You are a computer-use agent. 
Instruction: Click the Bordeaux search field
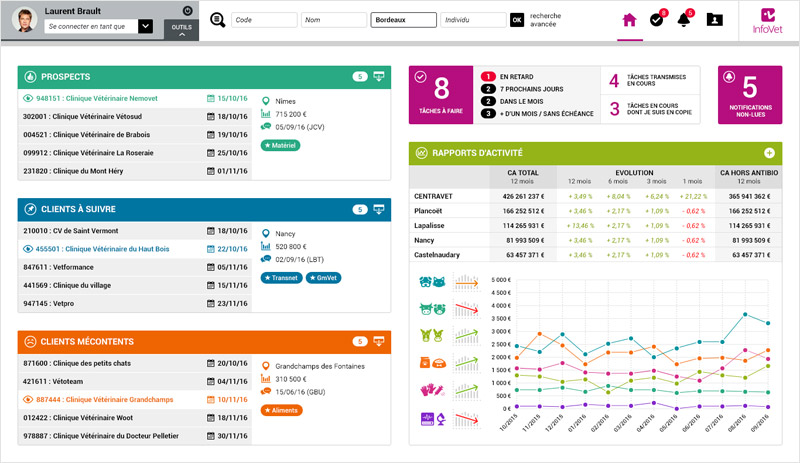coord(403,20)
